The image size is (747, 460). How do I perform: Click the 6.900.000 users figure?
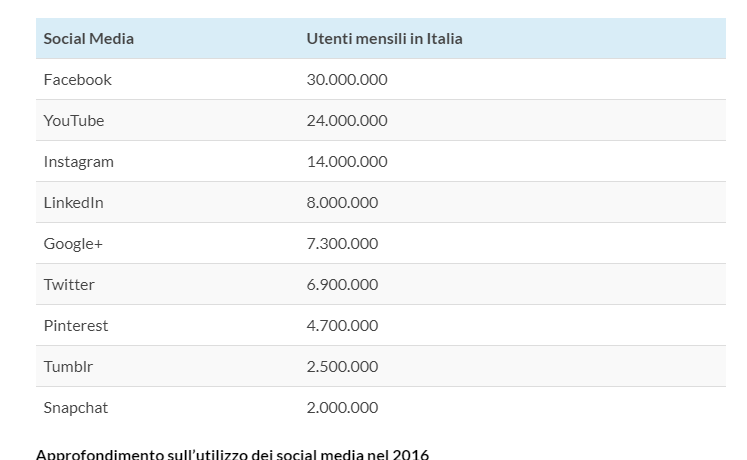(x=342, y=285)
